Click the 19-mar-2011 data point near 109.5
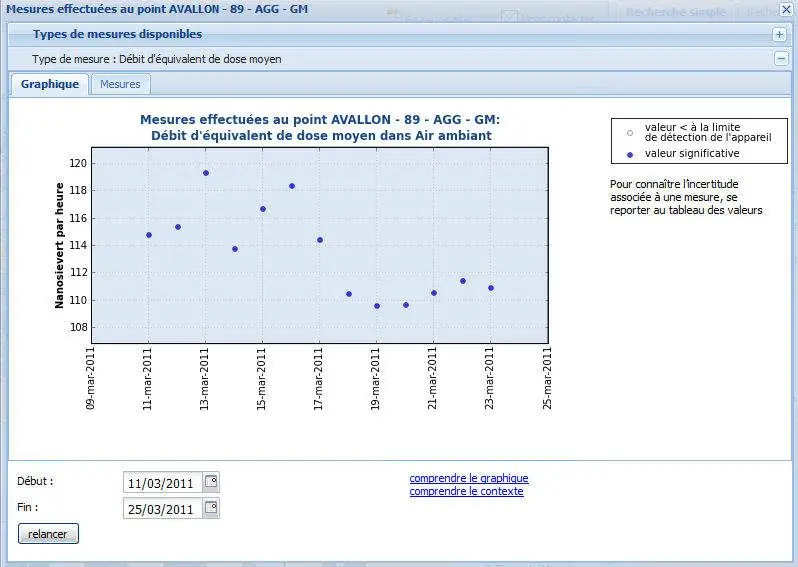This screenshot has height=567, width=798. [x=377, y=306]
